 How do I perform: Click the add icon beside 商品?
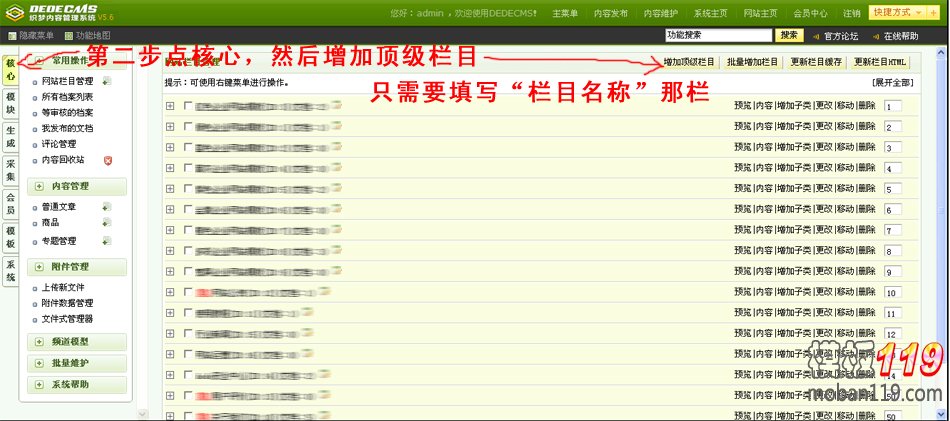107,222
